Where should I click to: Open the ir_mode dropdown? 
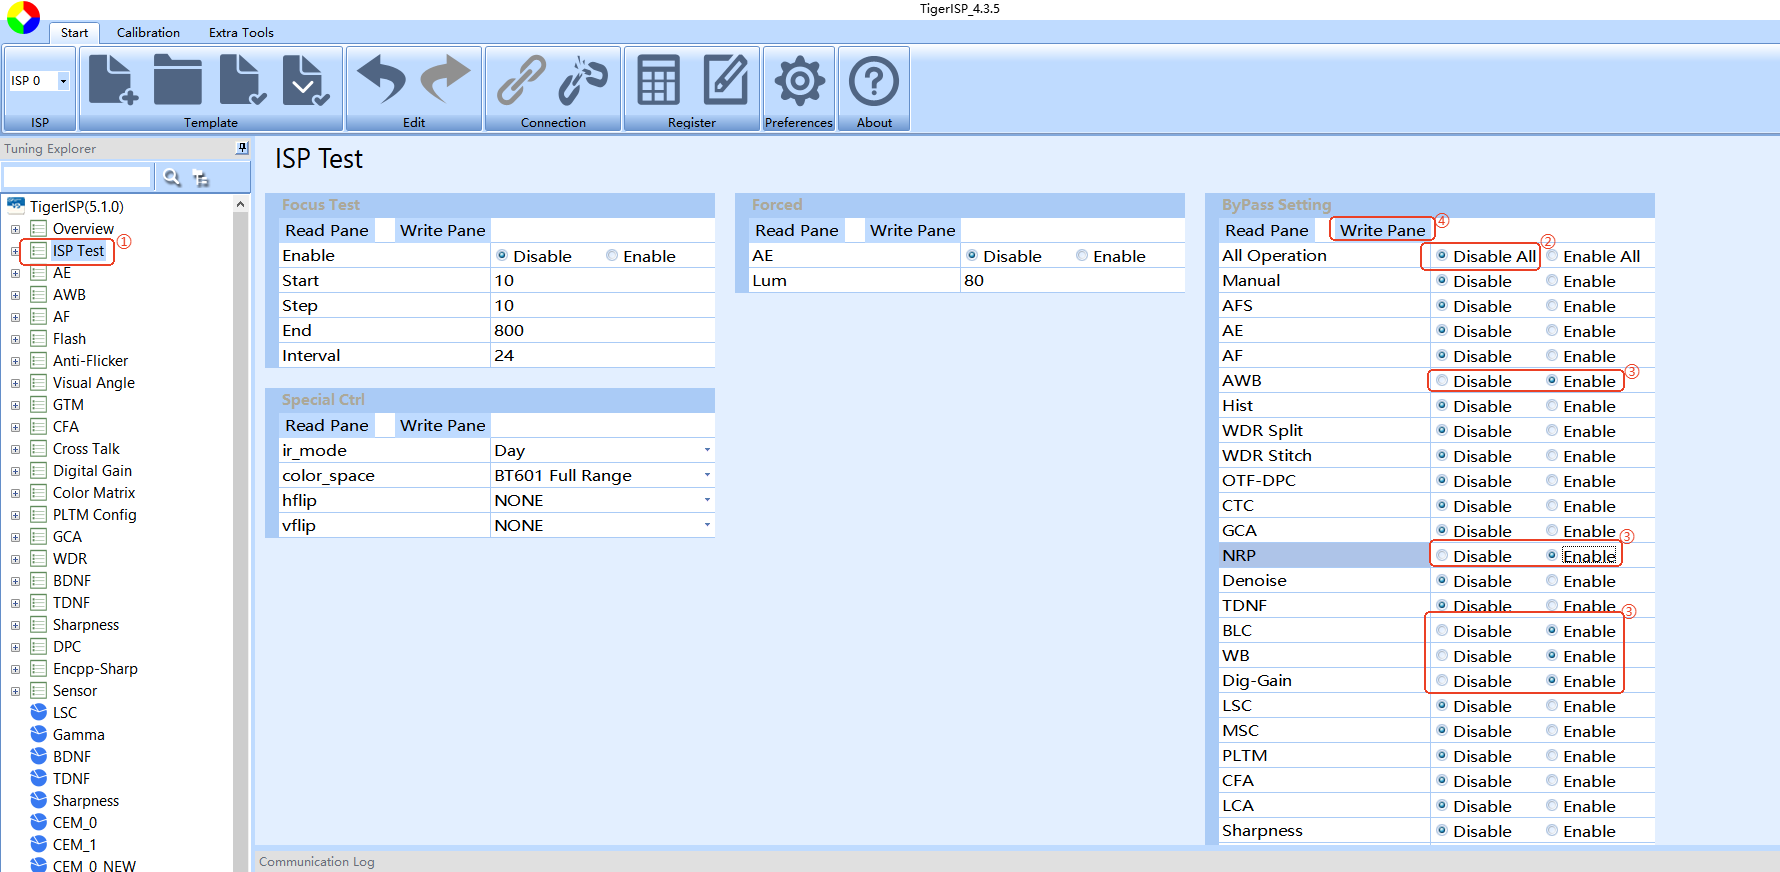[707, 450]
